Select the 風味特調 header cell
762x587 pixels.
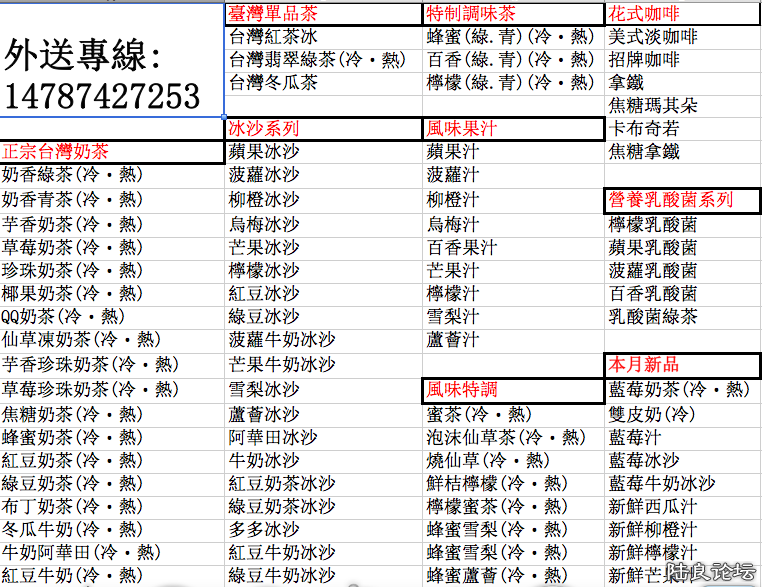(462, 389)
